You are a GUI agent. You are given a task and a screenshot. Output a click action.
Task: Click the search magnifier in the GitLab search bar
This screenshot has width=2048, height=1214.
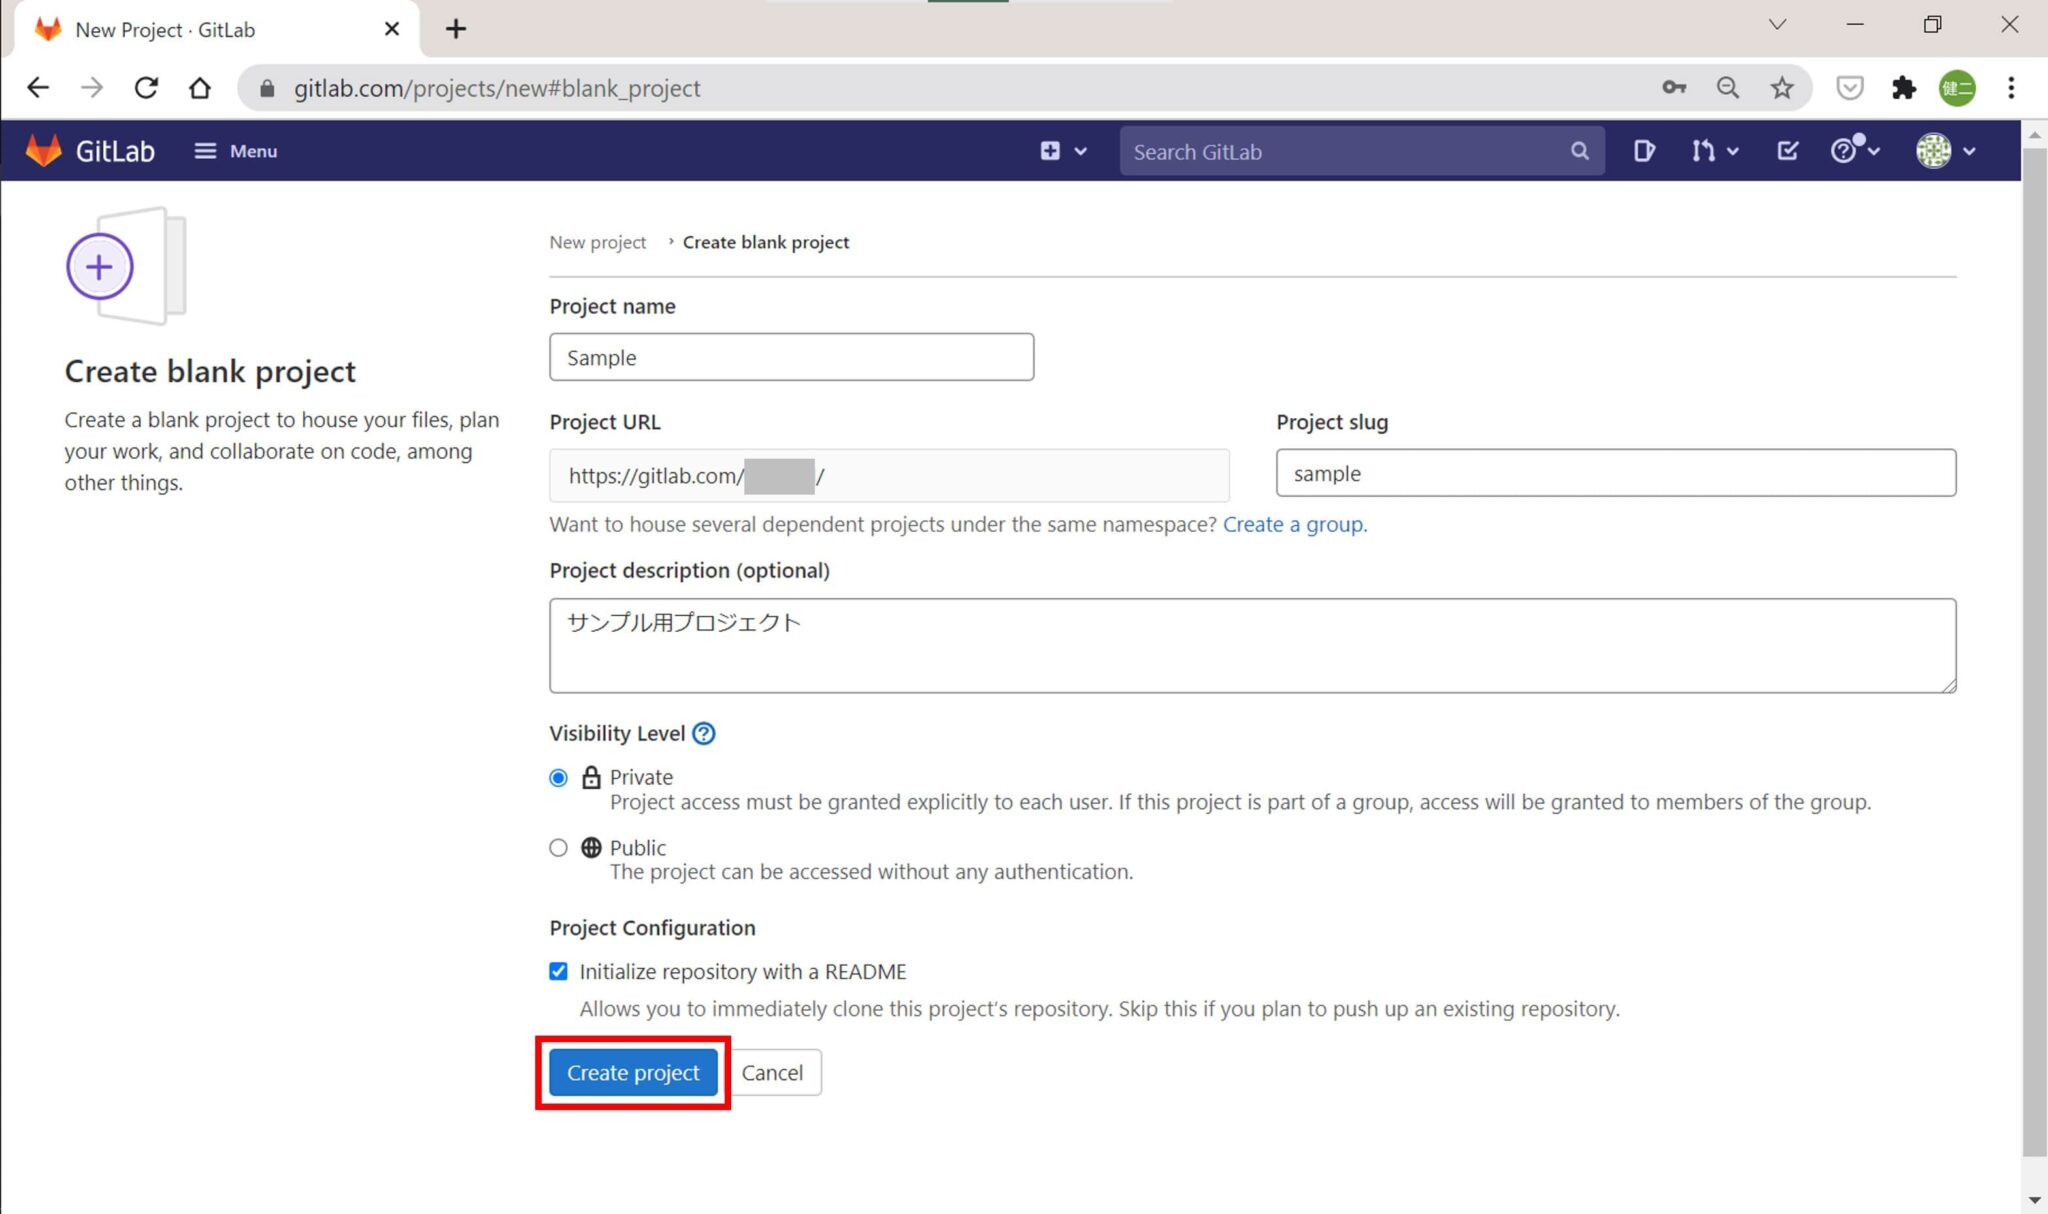[x=1580, y=151]
